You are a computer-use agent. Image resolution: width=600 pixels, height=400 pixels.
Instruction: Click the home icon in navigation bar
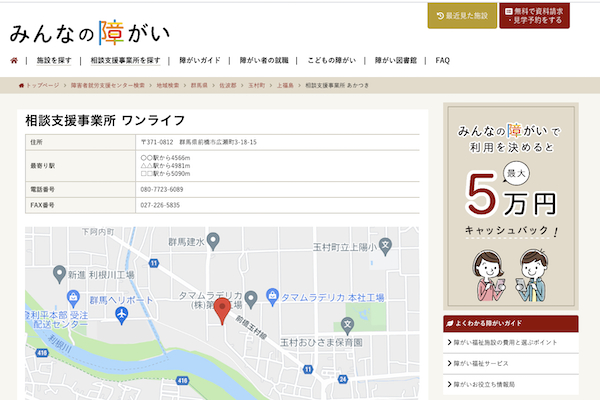[14, 61]
